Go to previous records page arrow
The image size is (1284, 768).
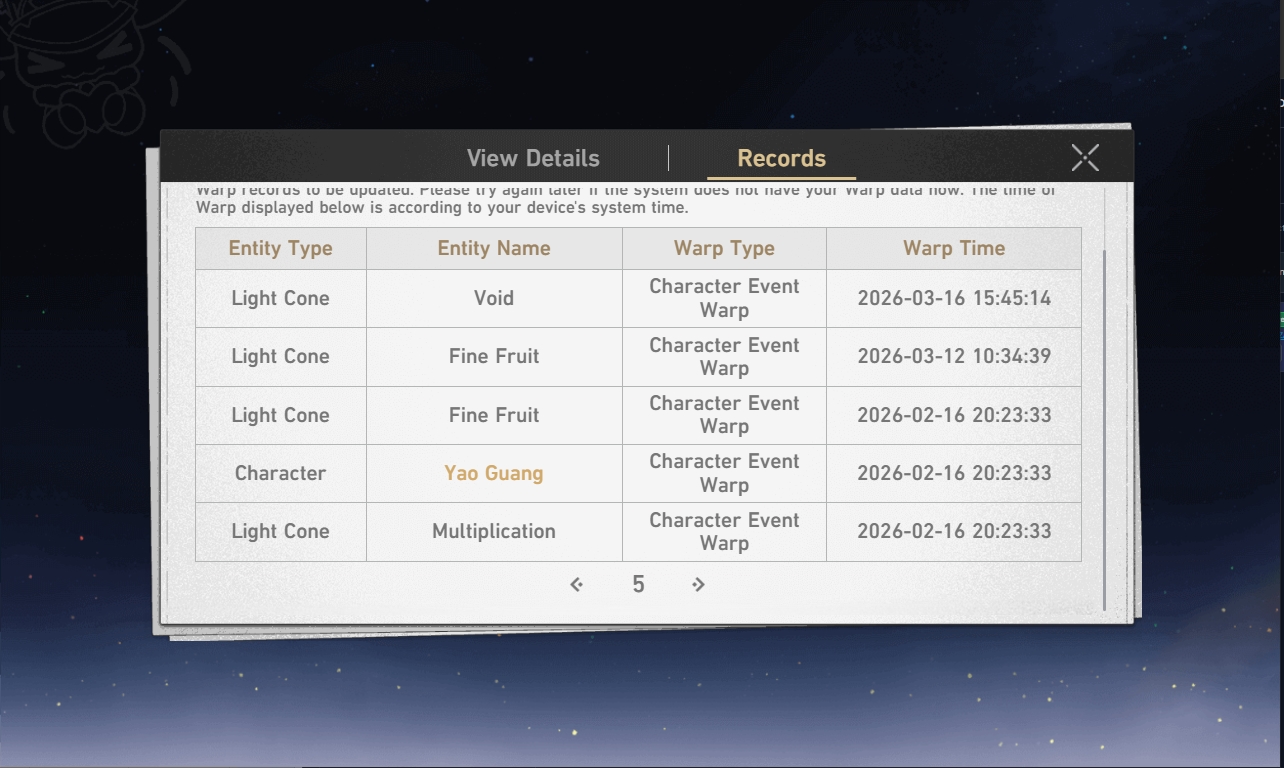(576, 584)
